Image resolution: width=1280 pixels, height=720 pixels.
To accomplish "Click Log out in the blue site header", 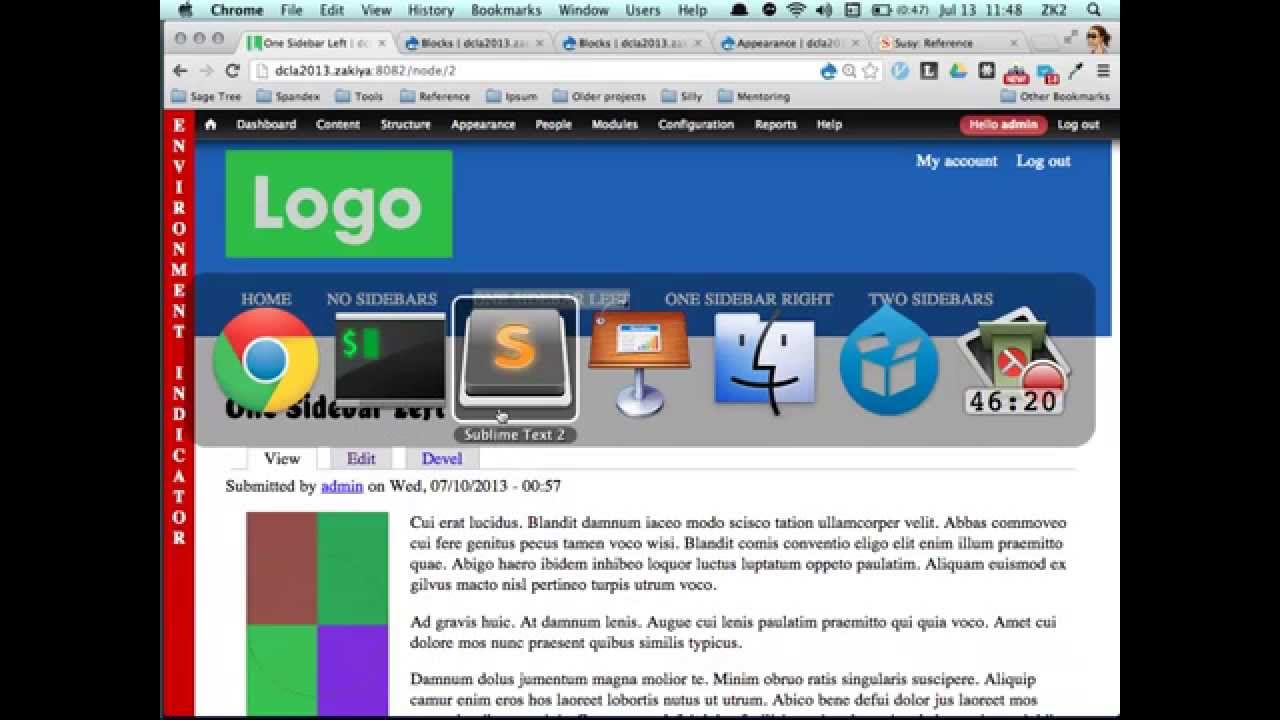I will tap(1043, 161).
